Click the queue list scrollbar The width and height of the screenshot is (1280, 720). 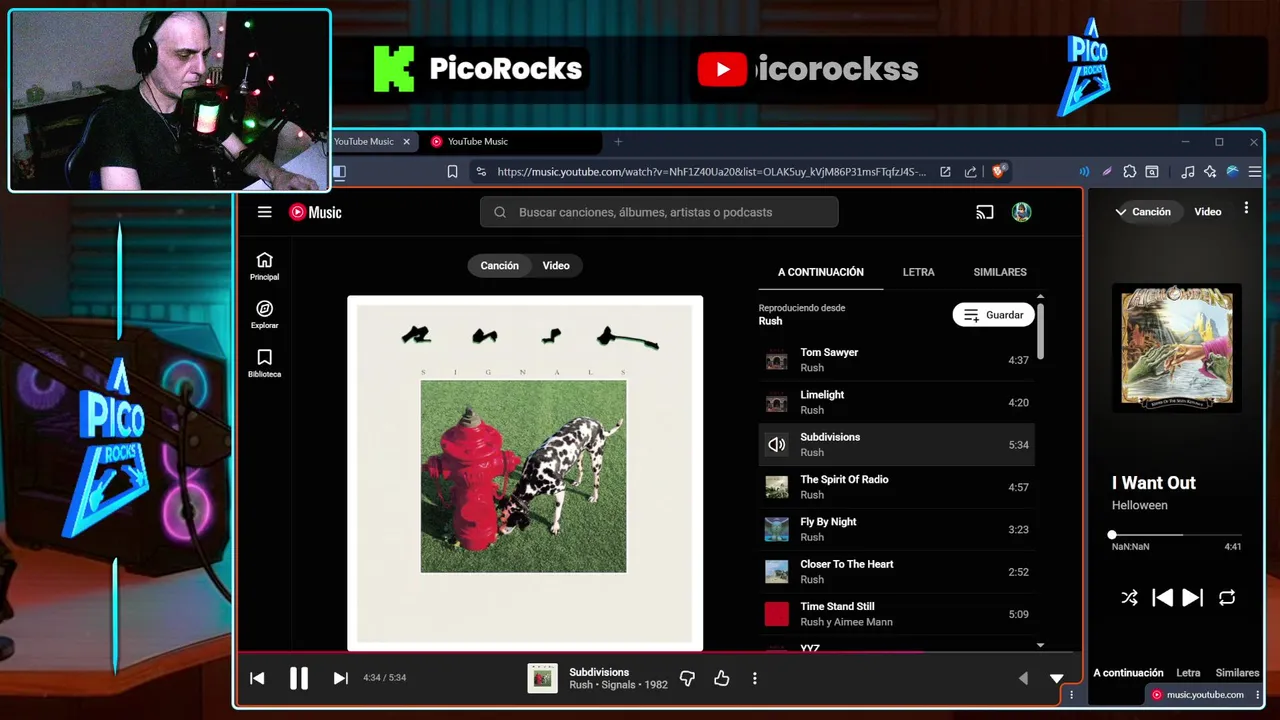pyautogui.click(x=1040, y=330)
